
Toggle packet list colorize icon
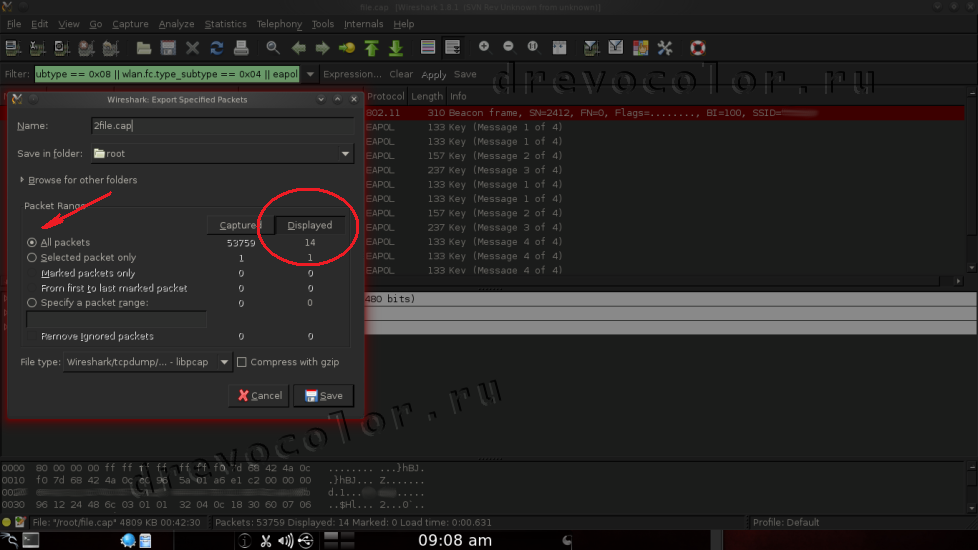(428, 47)
